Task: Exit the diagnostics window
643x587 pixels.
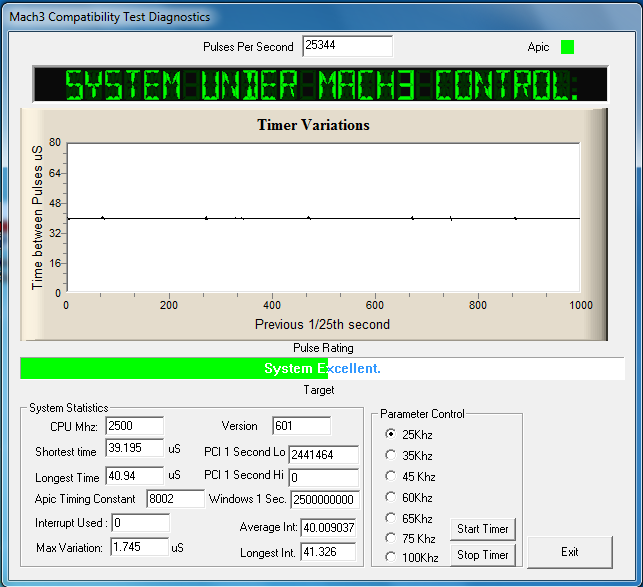Action: point(570,552)
